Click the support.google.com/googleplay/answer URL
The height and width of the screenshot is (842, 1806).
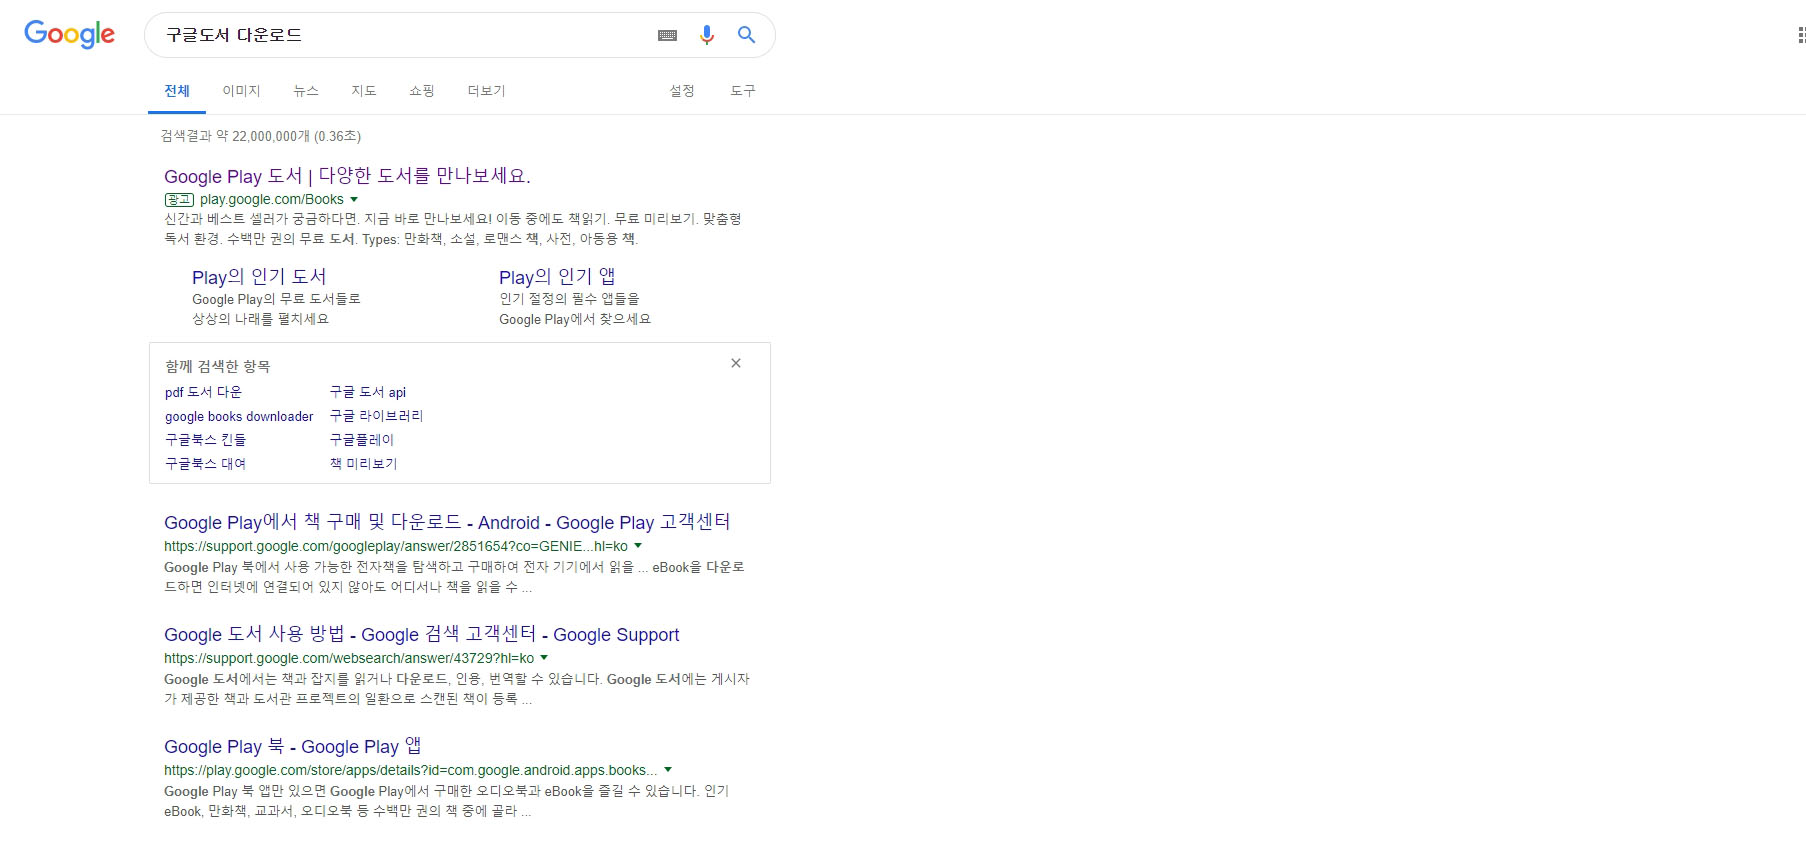(396, 546)
